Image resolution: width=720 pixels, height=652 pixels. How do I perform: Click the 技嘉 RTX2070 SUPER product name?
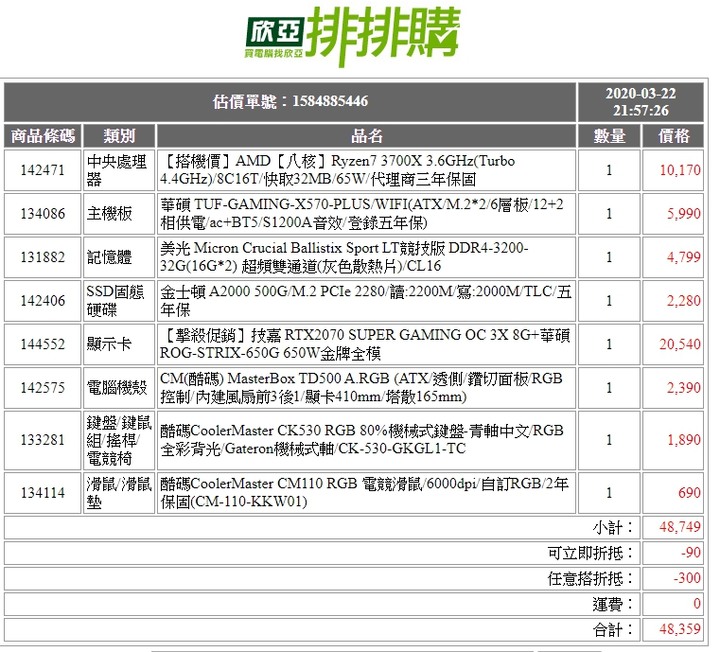click(x=366, y=344)
